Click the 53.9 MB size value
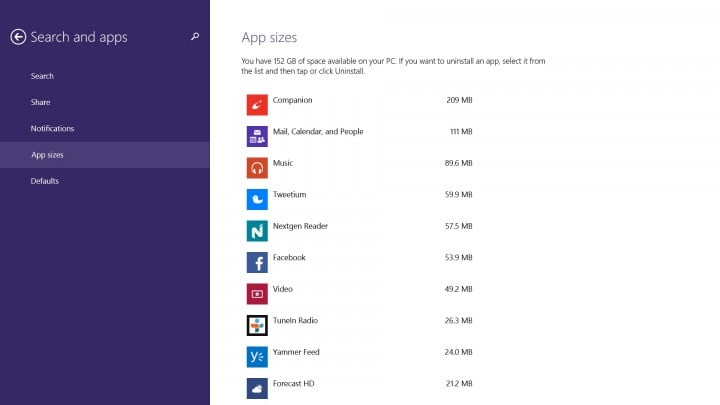 pos(458,258)
